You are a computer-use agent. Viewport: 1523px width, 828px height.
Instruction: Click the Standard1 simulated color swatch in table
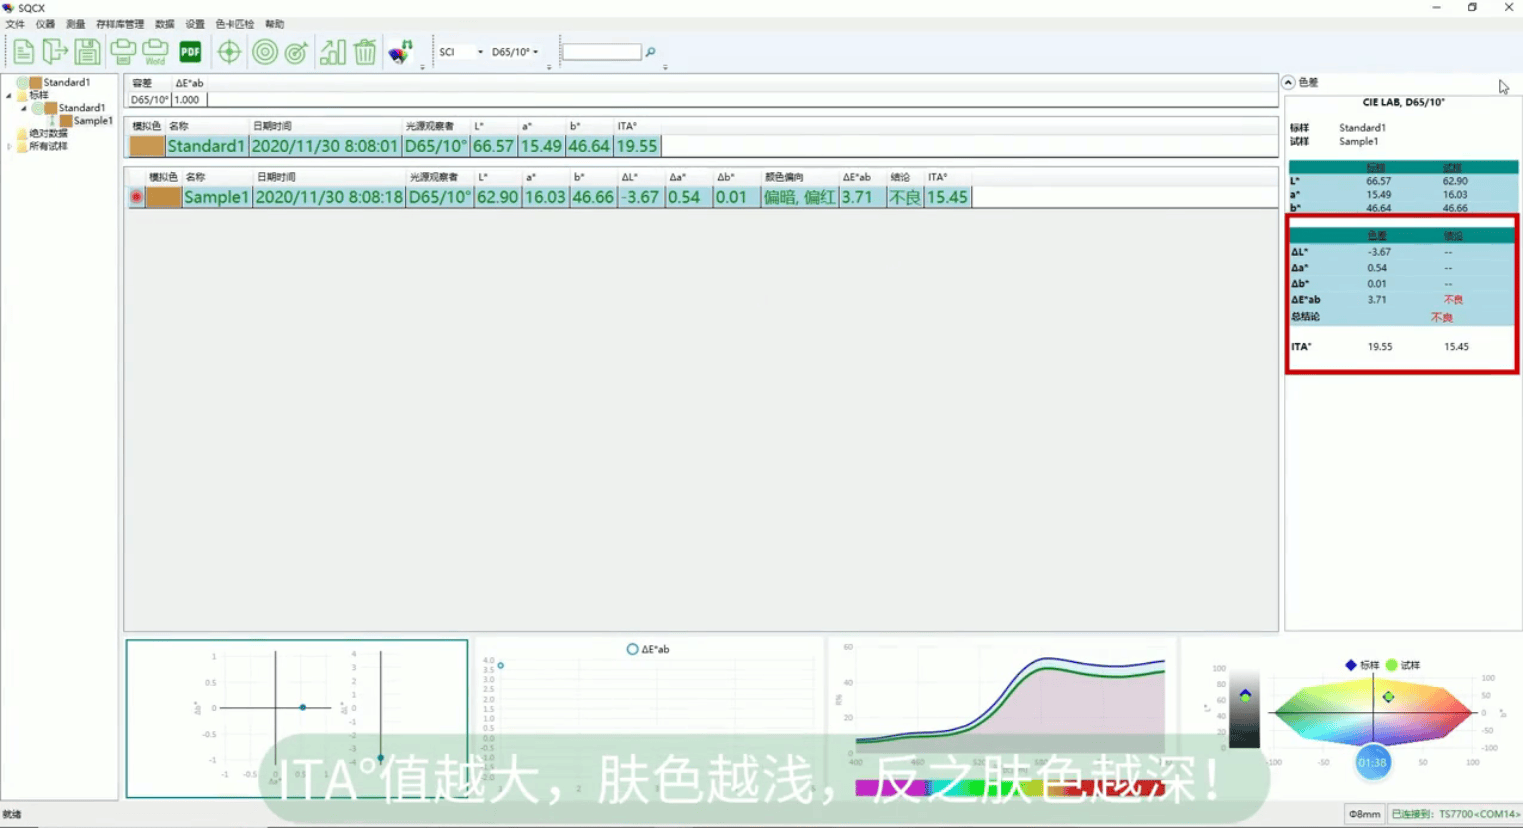[147, 146]
